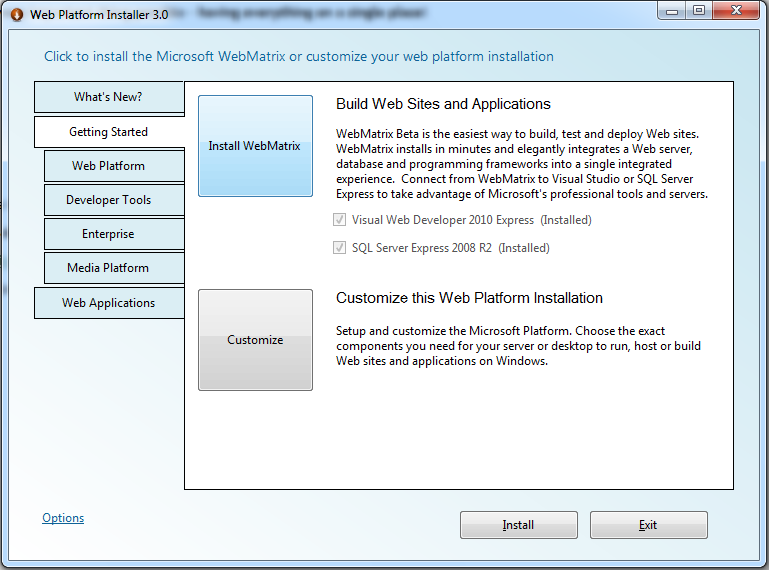Image resolution: width=769 pixels, height=570 pixels.
Task: Go to the Enterprise tab
Action: pos(114,234)
